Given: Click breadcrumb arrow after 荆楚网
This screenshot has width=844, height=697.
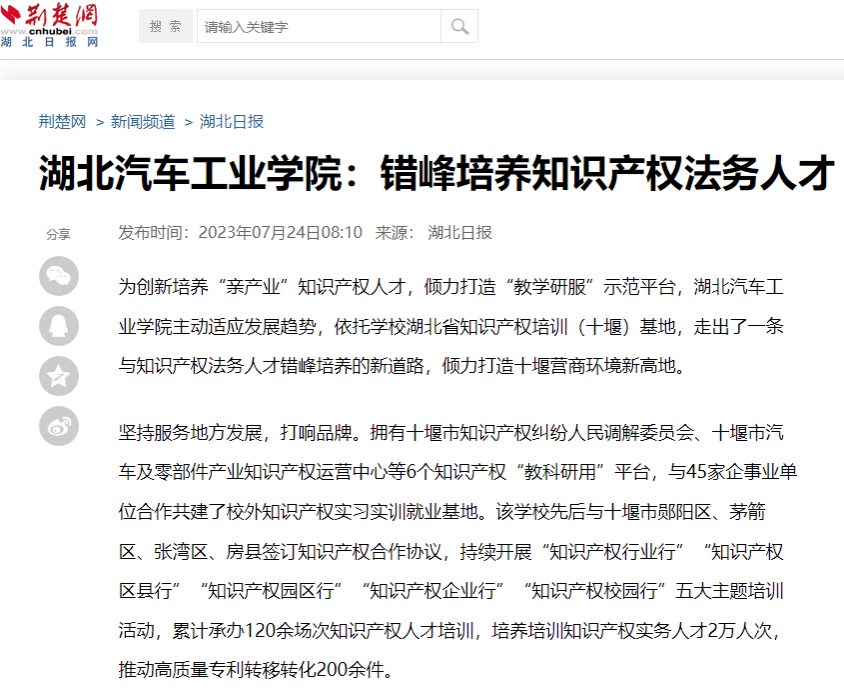Looking at the screenshot, I should tap(99, 122).
